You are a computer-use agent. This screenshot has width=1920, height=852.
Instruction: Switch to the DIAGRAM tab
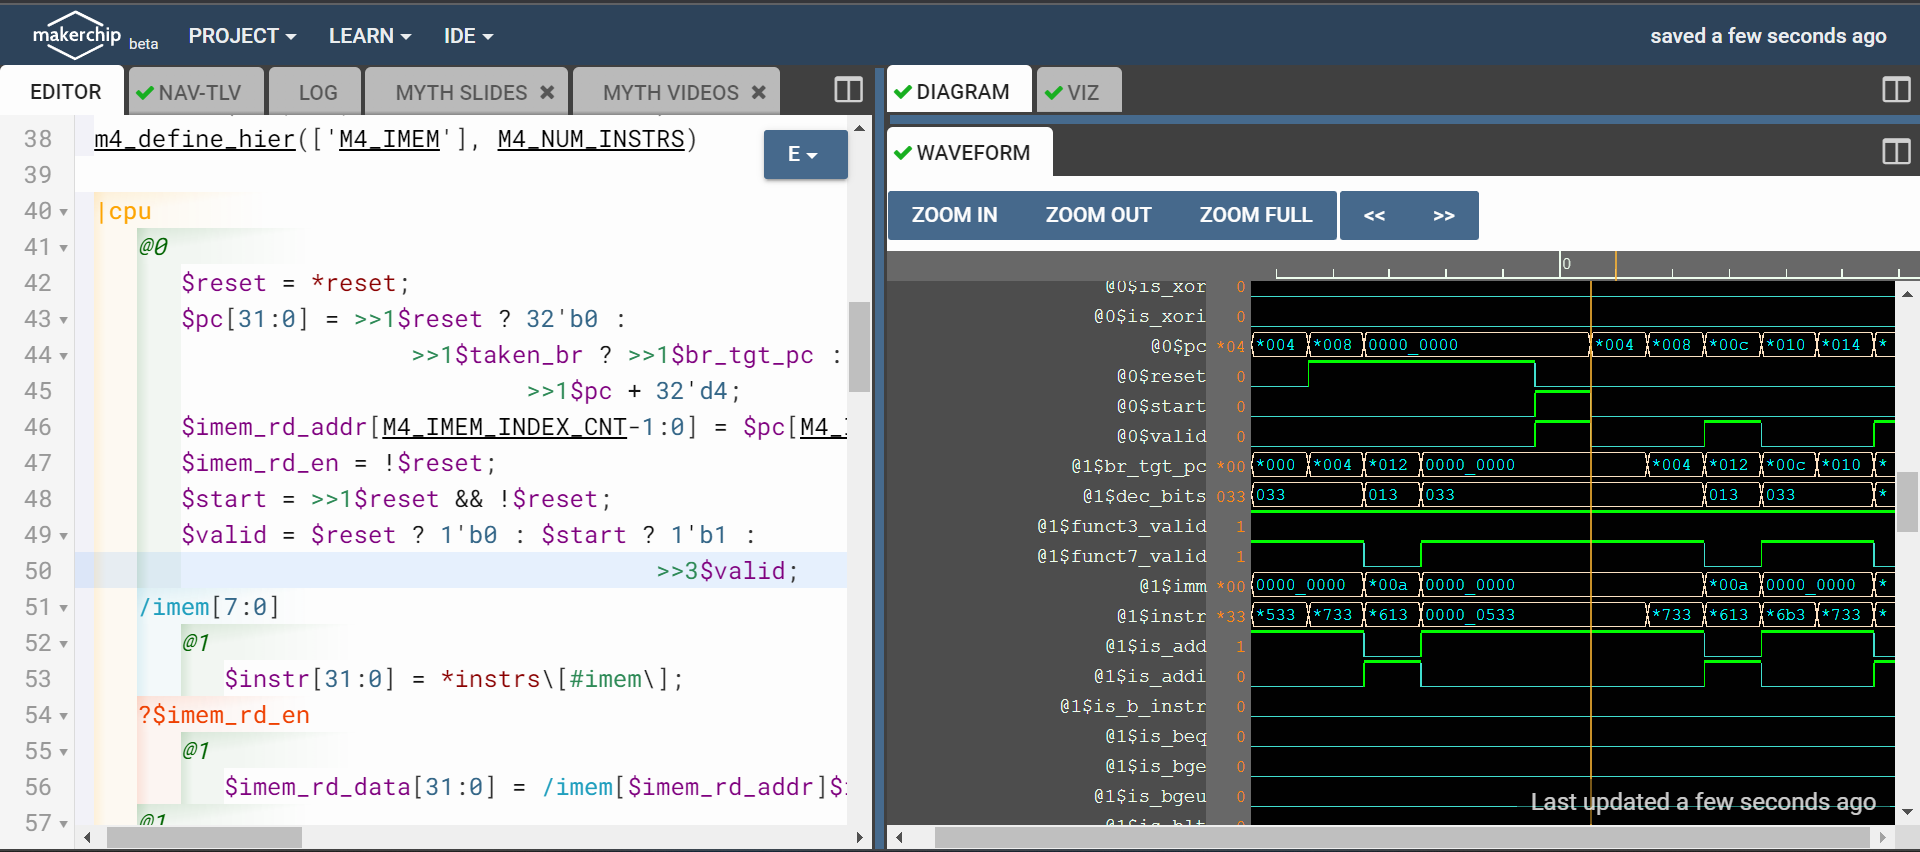tap(959, 92)
